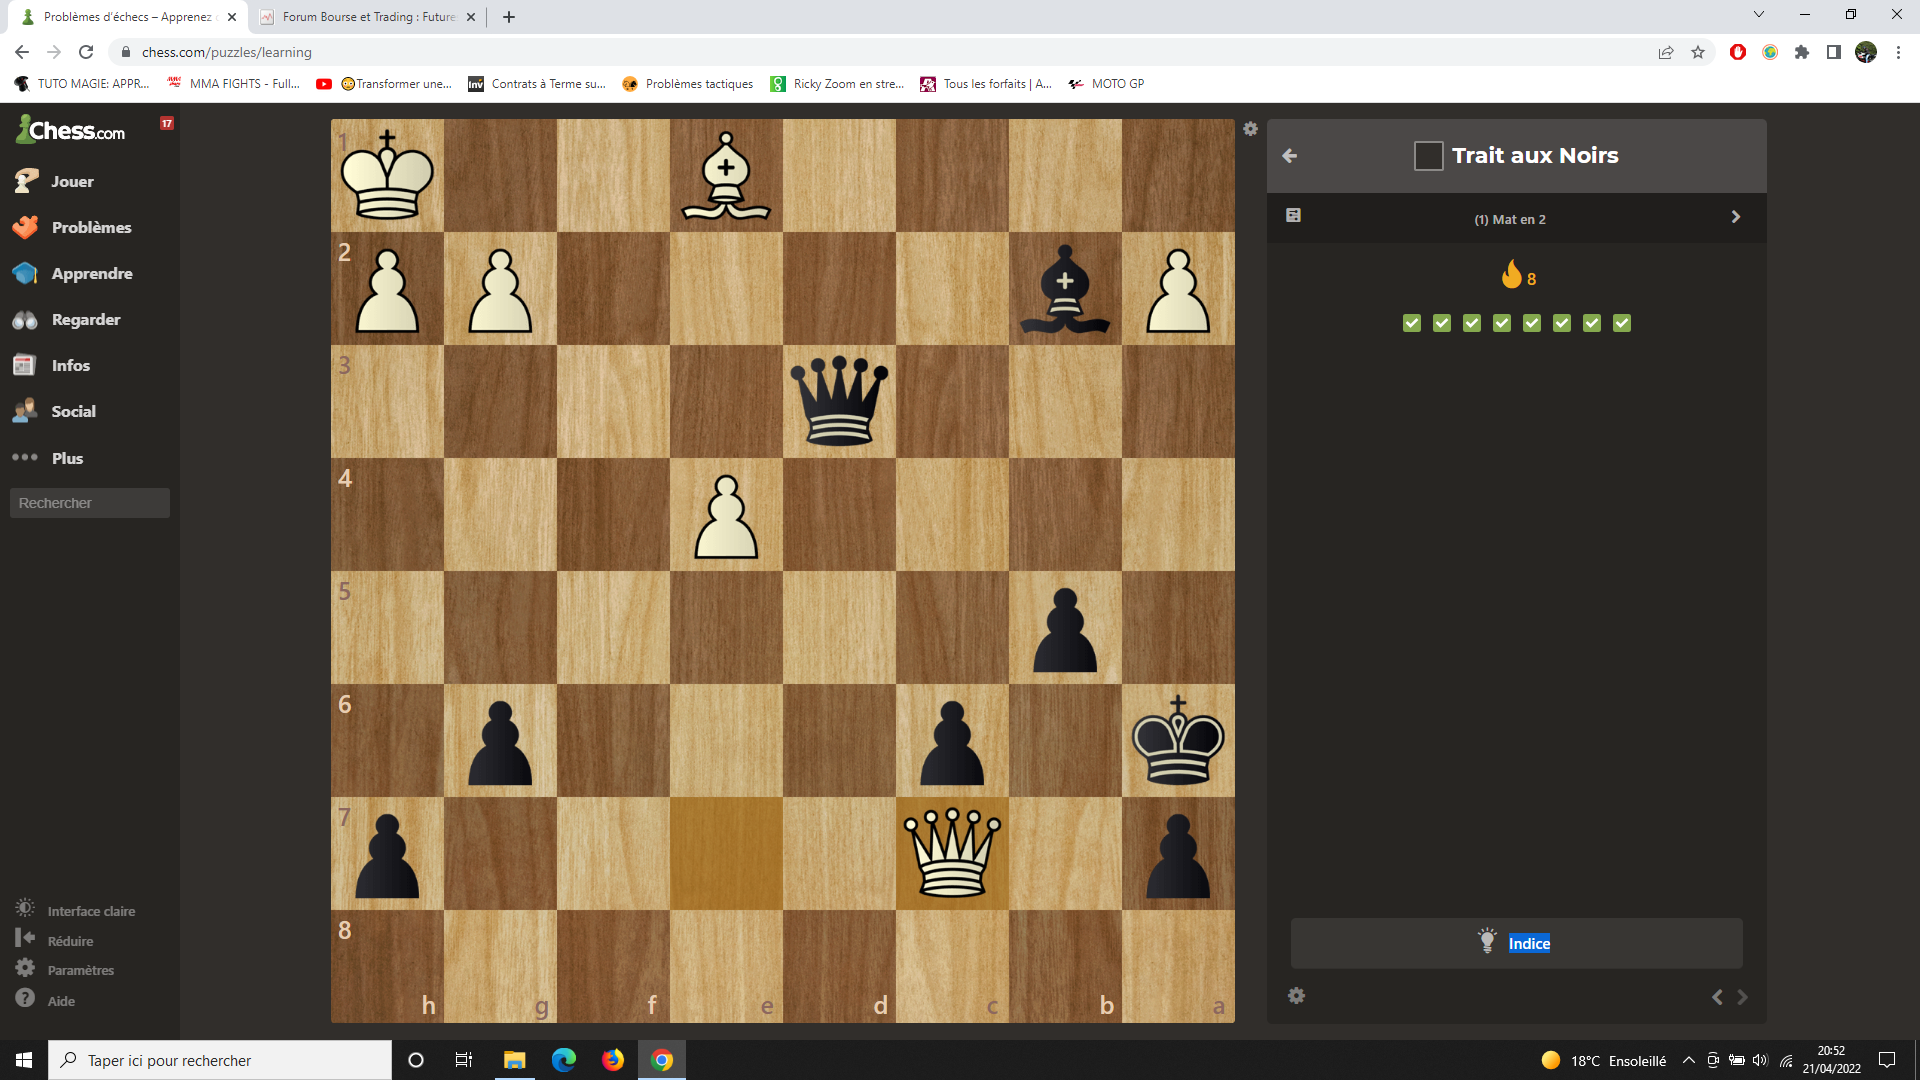
Task: Click the board settings gear icon
Action: click(1250, 129)
